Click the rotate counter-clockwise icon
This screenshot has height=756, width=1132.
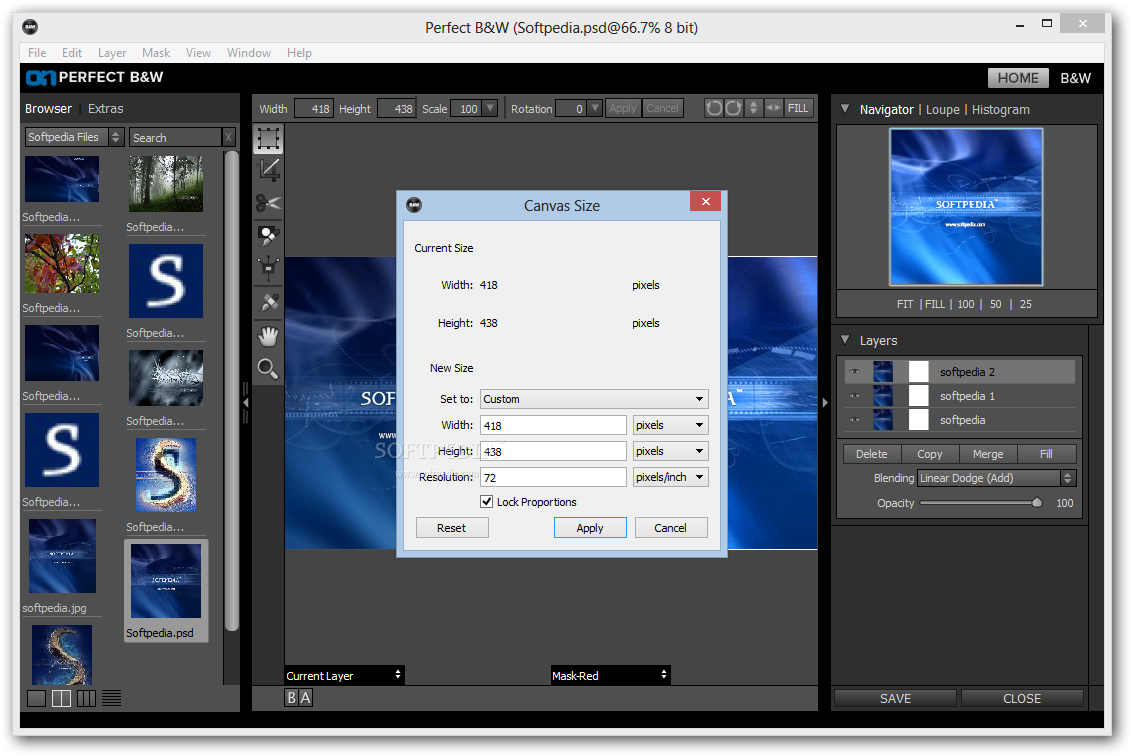click(714, 108)
